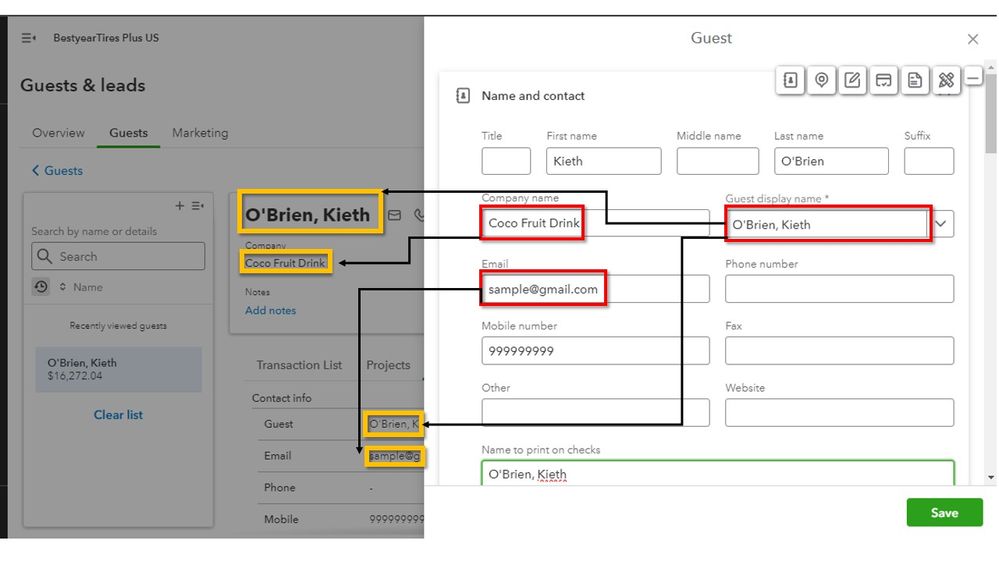Edit the First name field Kieth
Image resolution: width=999 pixels, height=562 pixels.
[603, 161]
